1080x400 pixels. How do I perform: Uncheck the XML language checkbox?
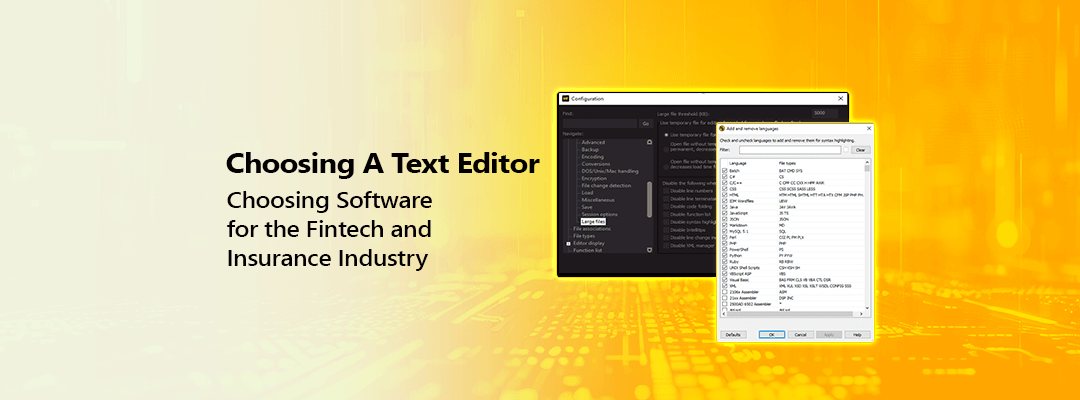click(725, 286)
